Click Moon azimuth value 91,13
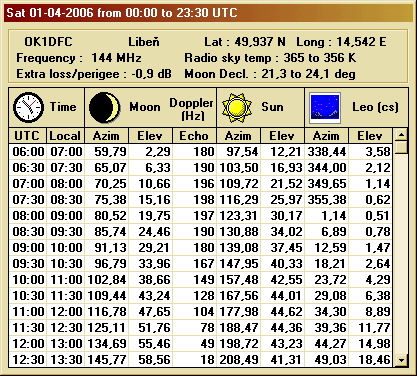 click(107, 248)
